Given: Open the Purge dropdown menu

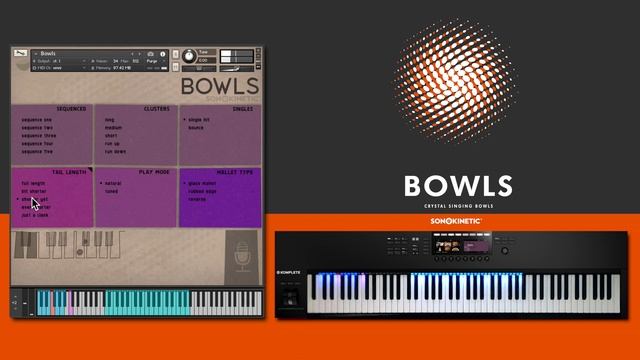Looking at the screenshot, I should tap(156, 61).
